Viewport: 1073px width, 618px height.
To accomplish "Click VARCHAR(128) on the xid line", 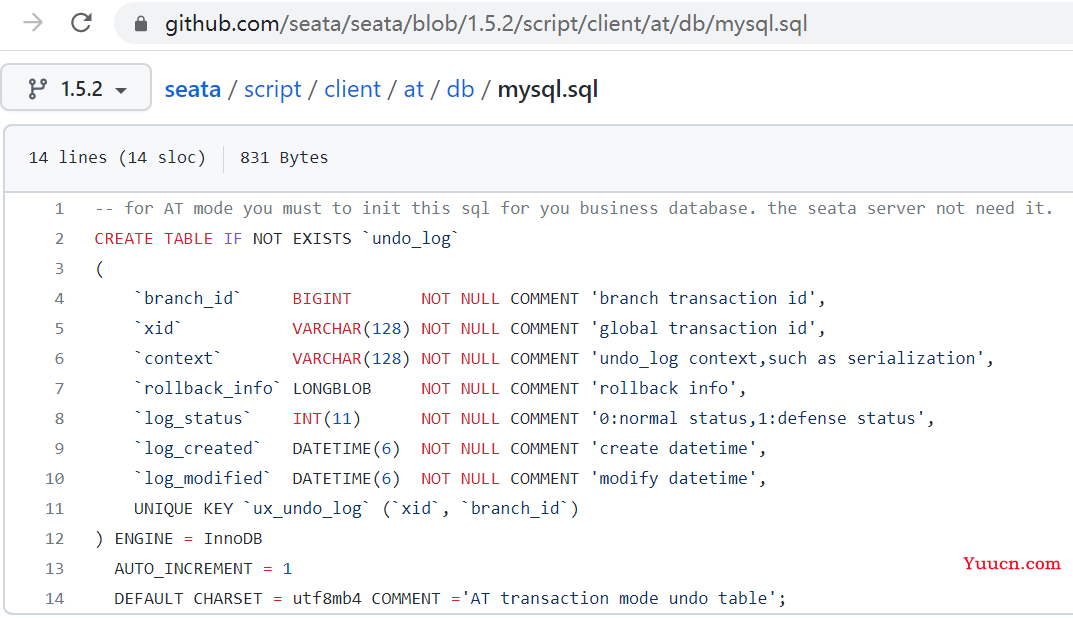I will click(x=351, y=329).
